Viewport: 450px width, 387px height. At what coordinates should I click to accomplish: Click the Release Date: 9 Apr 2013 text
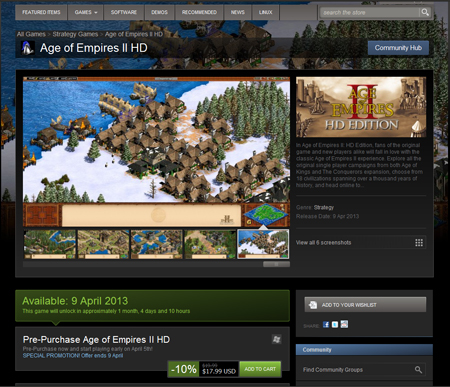pos(327,216)
